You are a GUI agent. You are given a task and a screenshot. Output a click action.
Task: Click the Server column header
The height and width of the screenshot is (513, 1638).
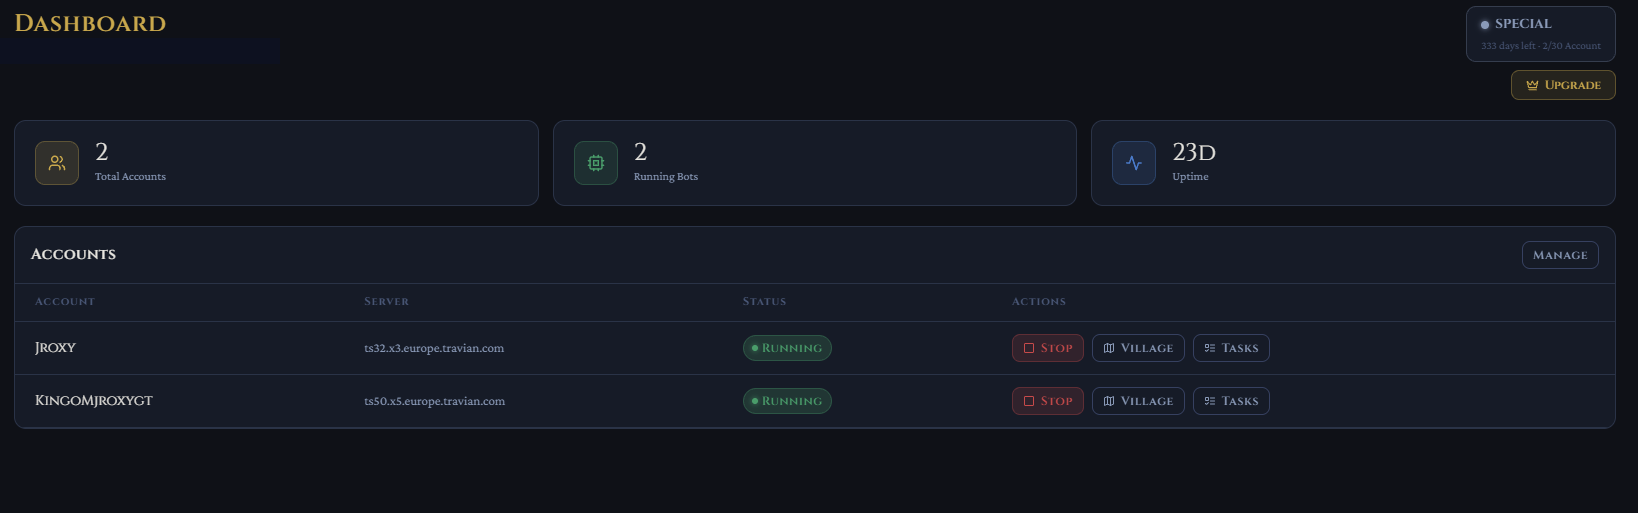tap(386, 301)
